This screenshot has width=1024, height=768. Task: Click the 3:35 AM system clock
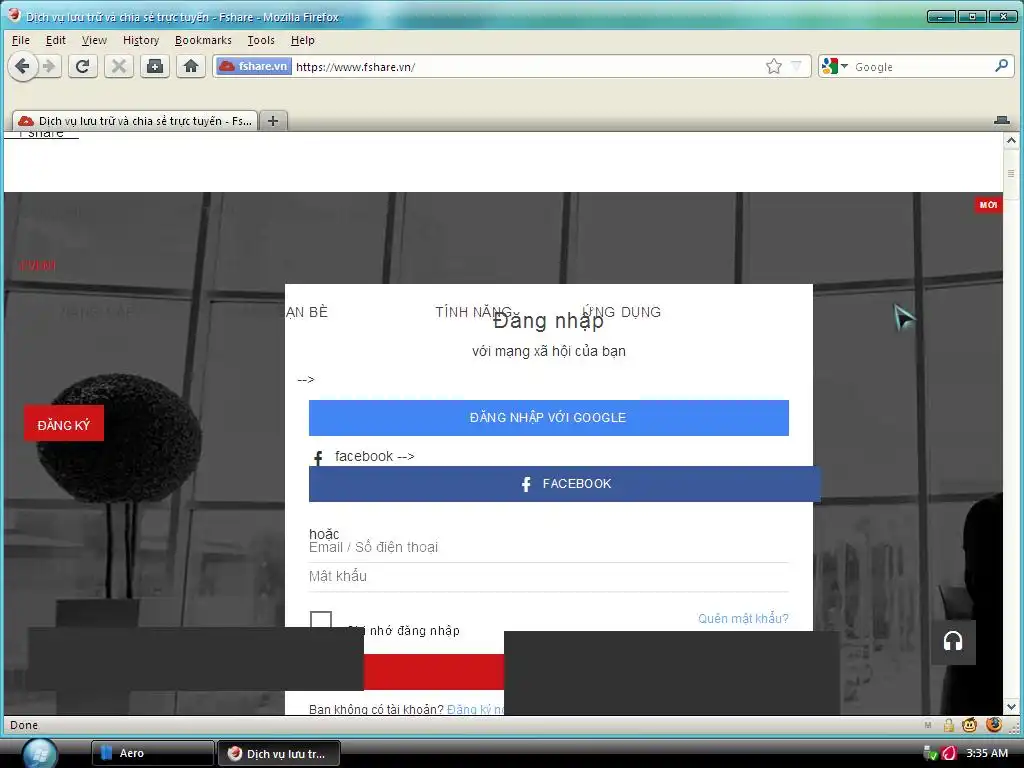987,753
